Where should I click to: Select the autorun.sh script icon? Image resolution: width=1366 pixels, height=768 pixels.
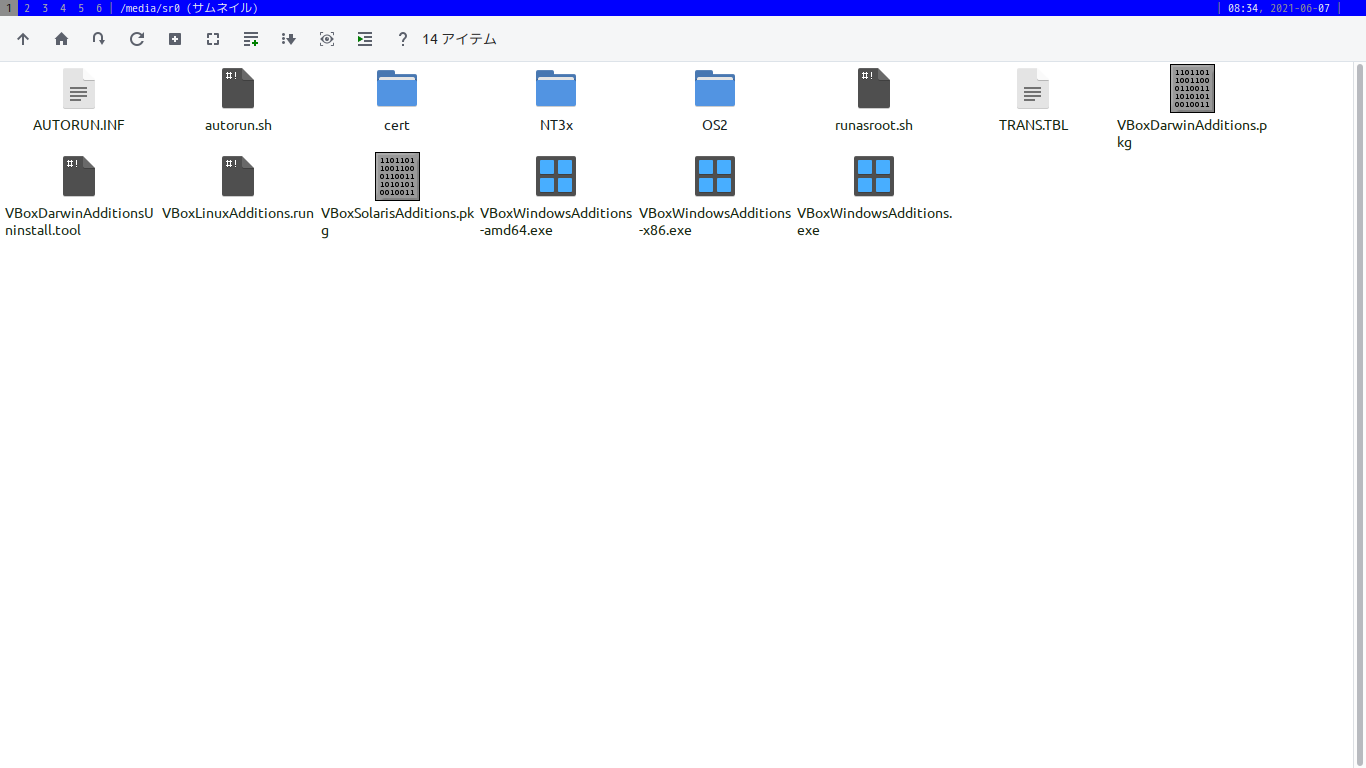point(238,89)
